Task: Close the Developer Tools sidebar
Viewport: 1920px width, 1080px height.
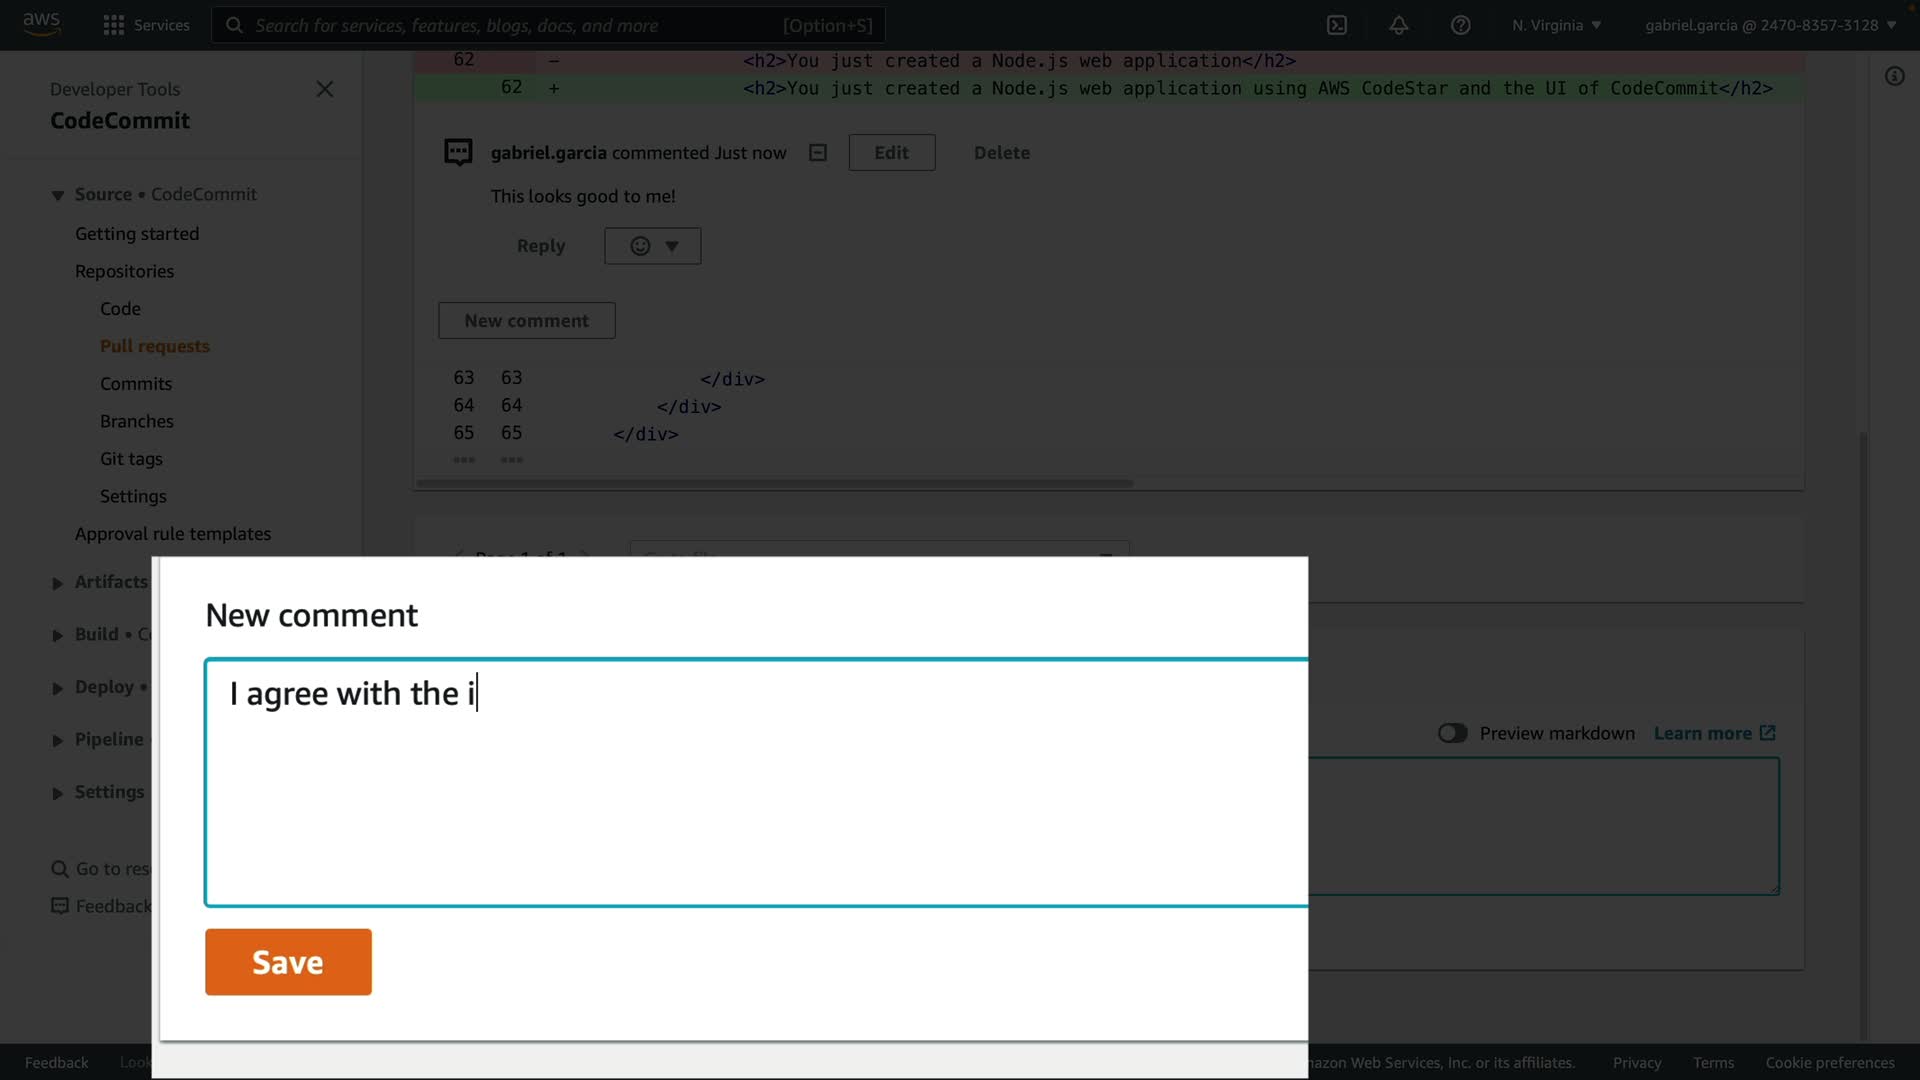Action: (x=325, y=89)
